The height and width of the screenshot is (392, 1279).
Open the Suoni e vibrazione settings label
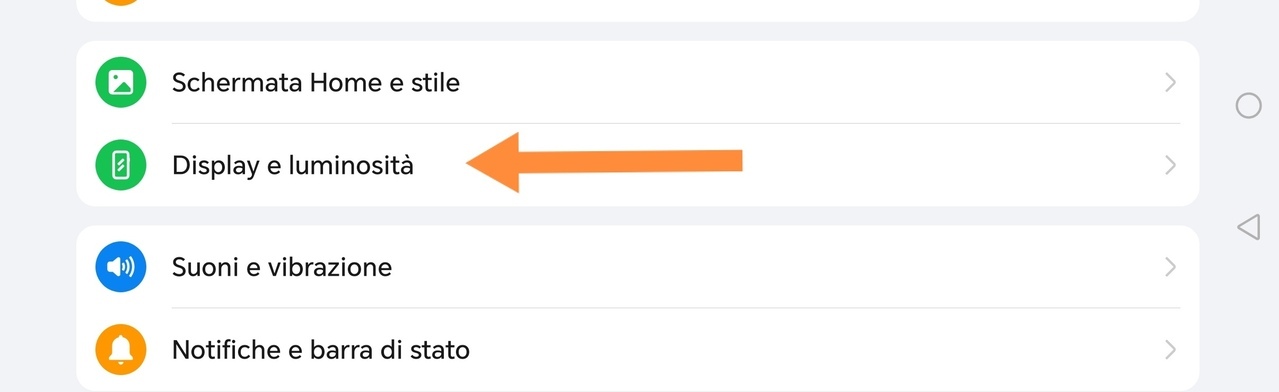pyautogui.click(x=282, y=267)
